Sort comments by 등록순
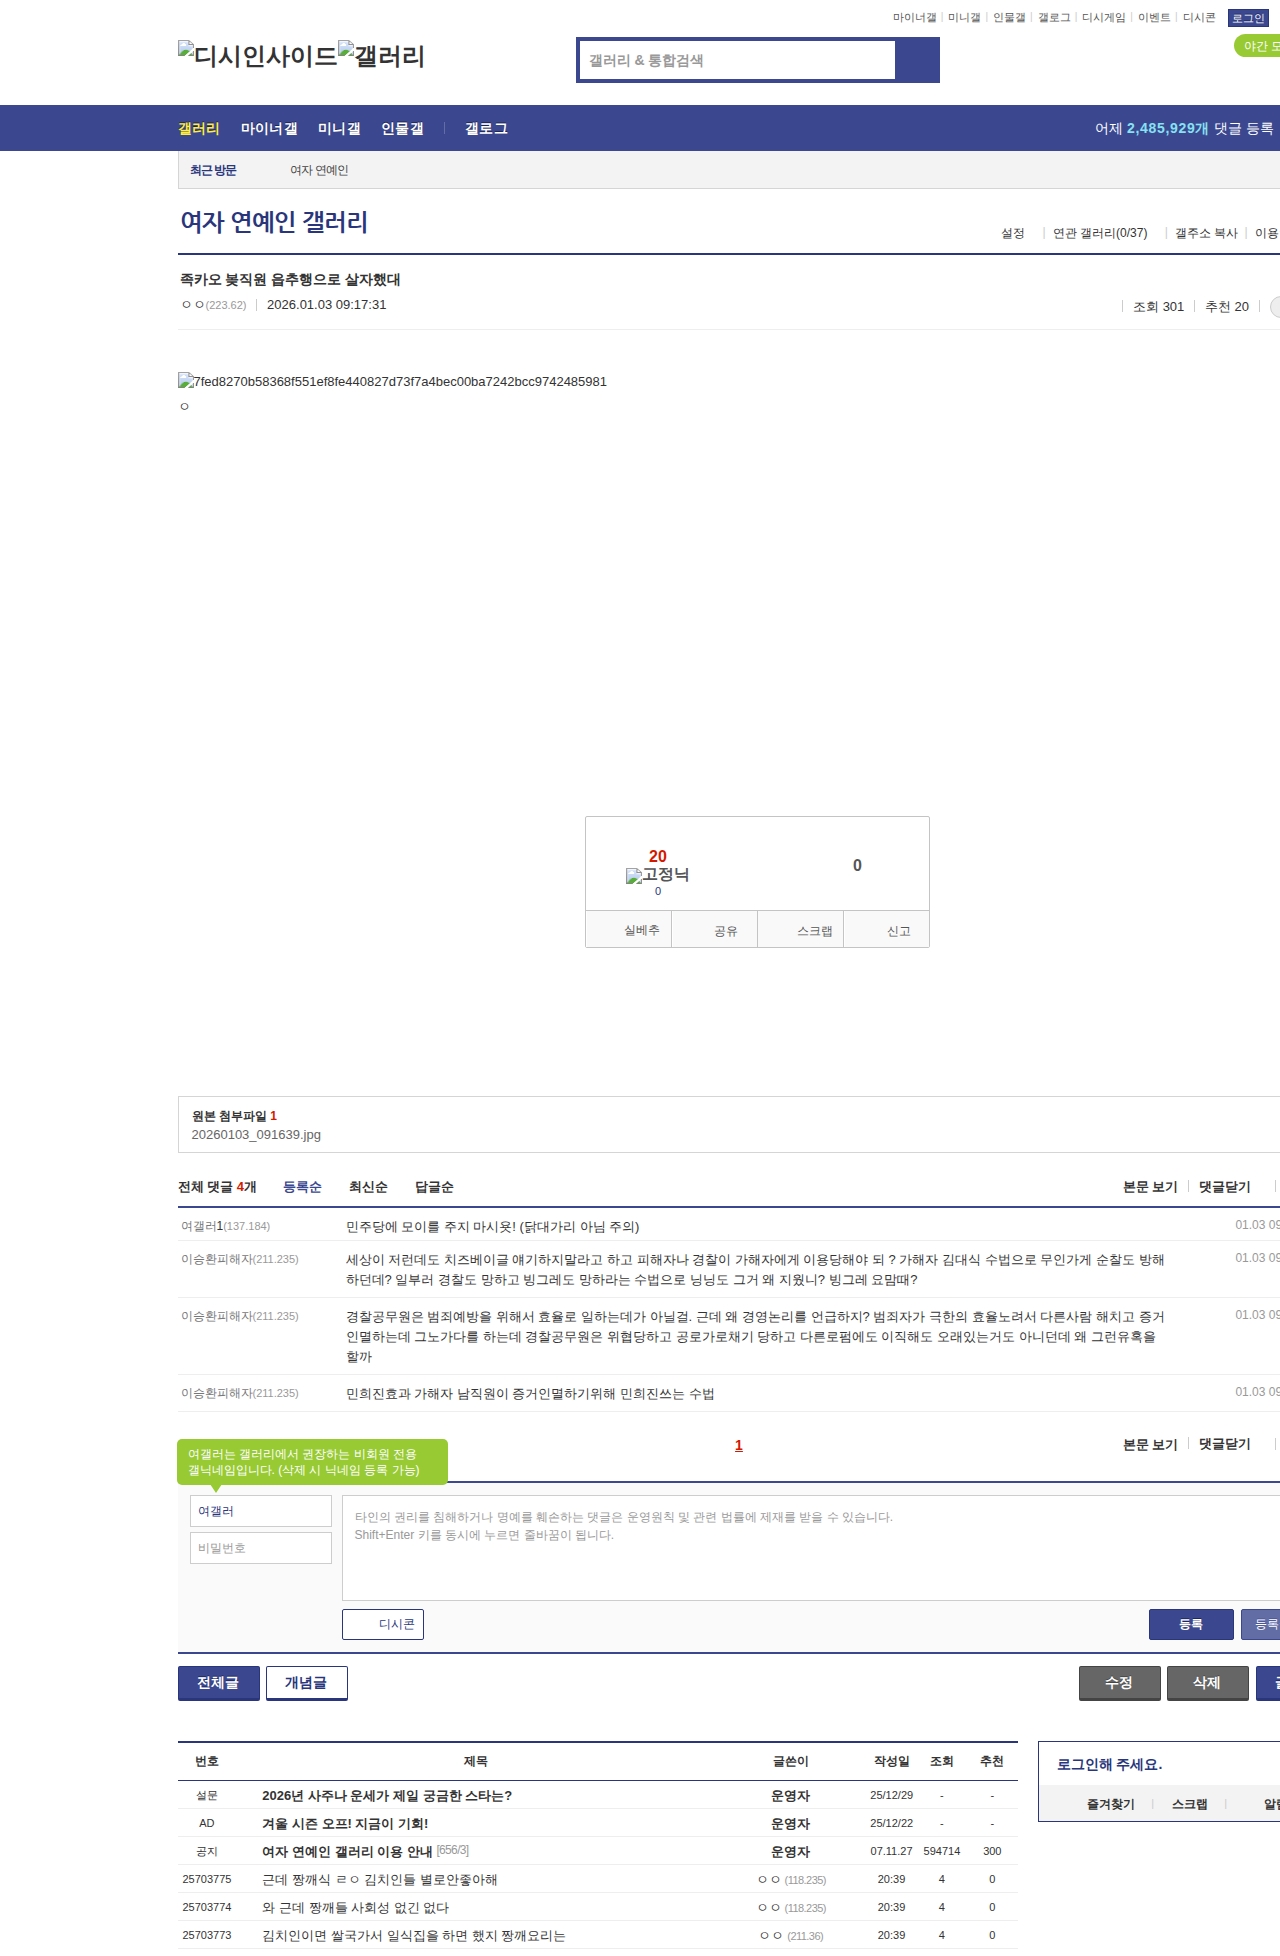 302,1187
